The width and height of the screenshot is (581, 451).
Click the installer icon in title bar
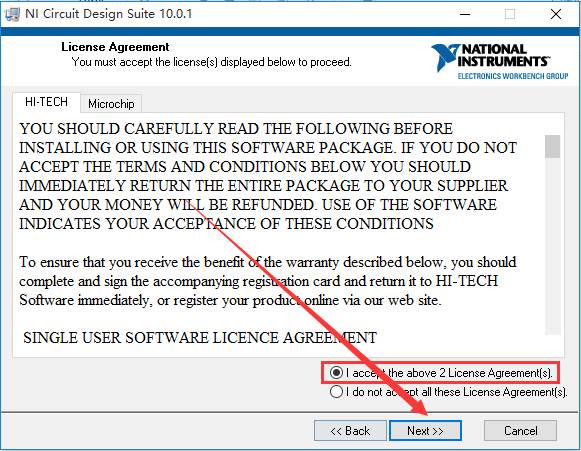click(x=12, y=14)
